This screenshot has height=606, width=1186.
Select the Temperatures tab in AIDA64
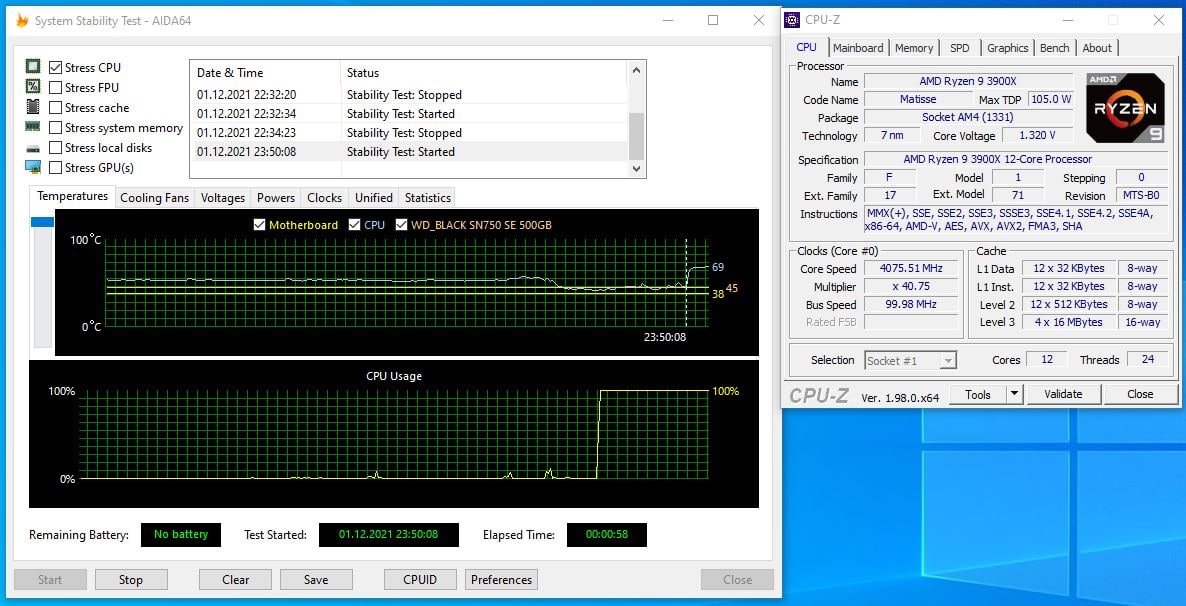[x=73, y=196]
